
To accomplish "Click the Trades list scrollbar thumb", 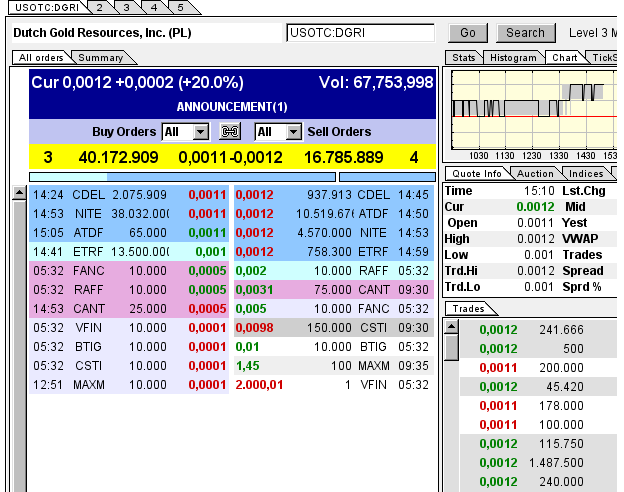I will click(451, 347).
